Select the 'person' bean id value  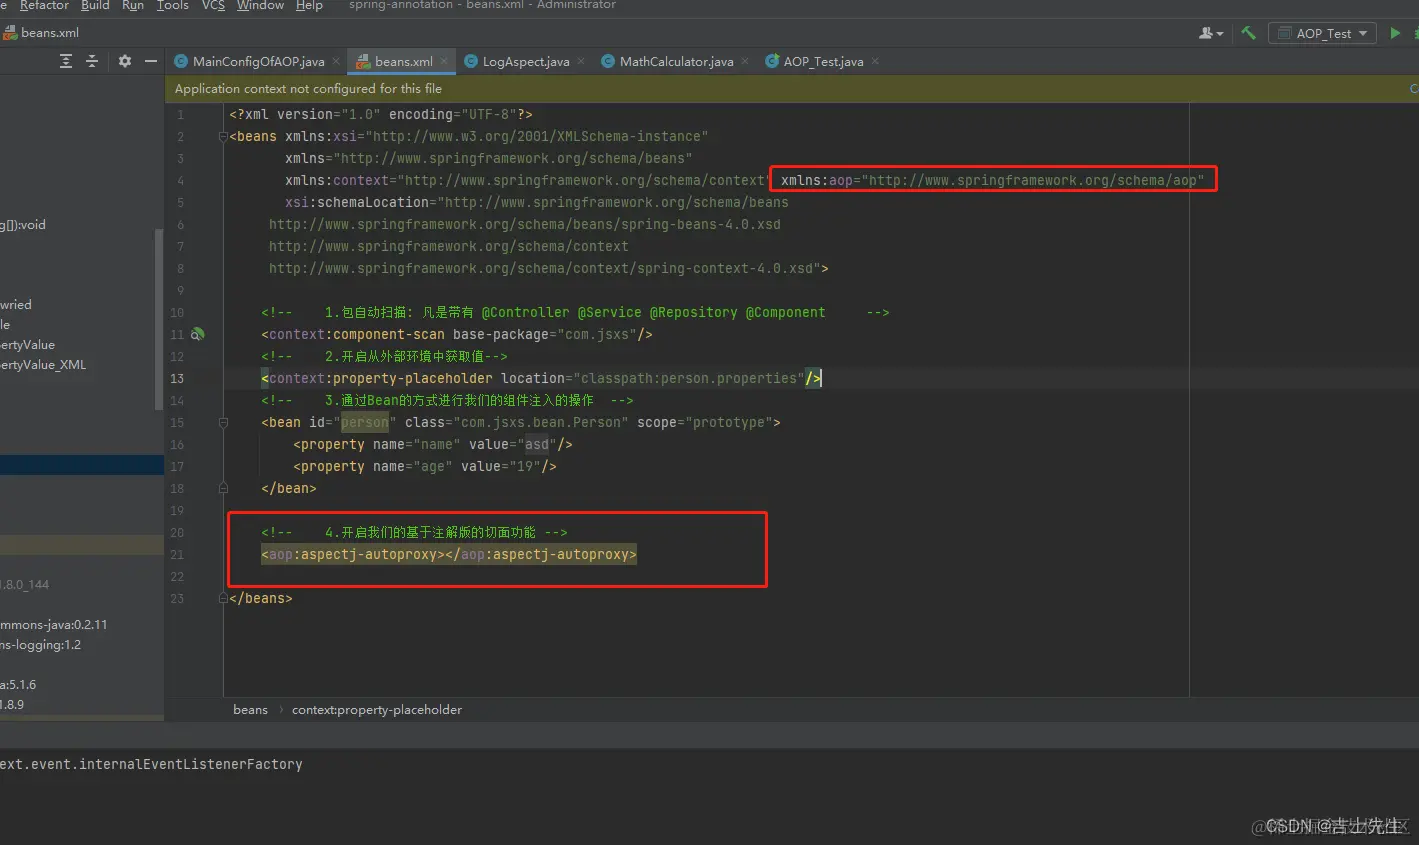click(x=365, y=422)
